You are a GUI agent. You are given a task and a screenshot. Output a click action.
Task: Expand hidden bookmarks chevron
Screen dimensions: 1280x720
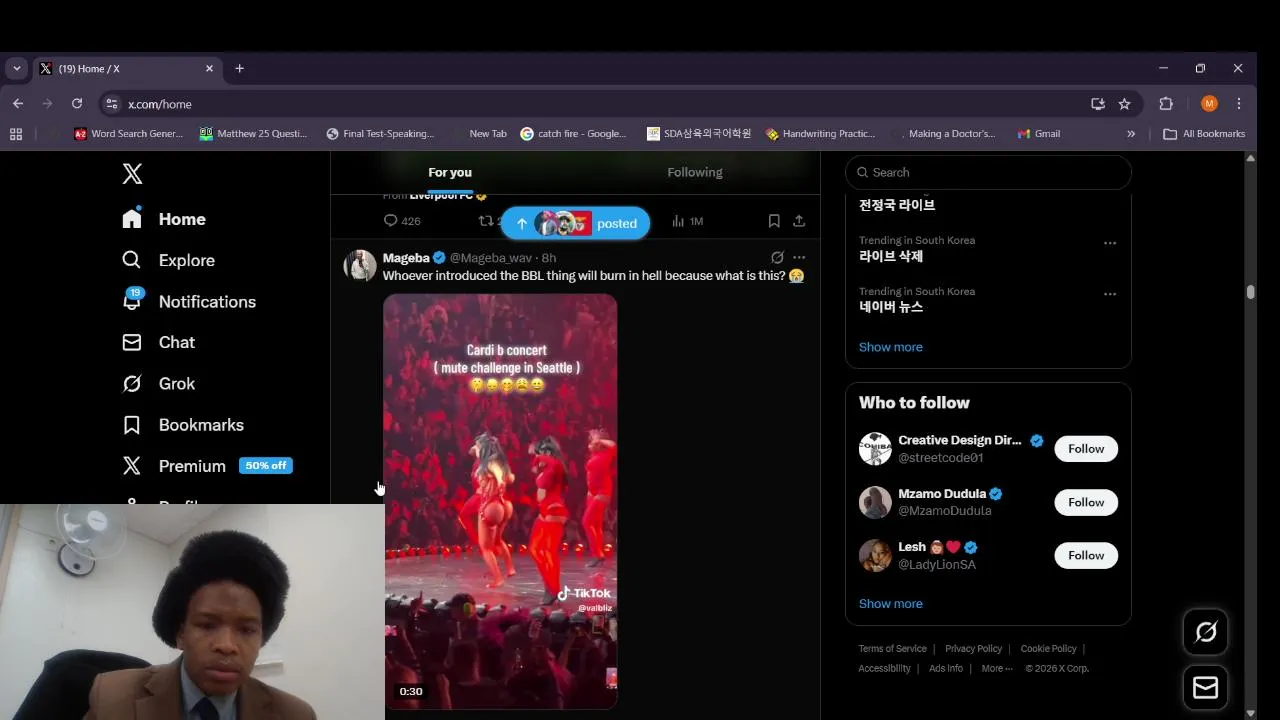coord(1131,134)
